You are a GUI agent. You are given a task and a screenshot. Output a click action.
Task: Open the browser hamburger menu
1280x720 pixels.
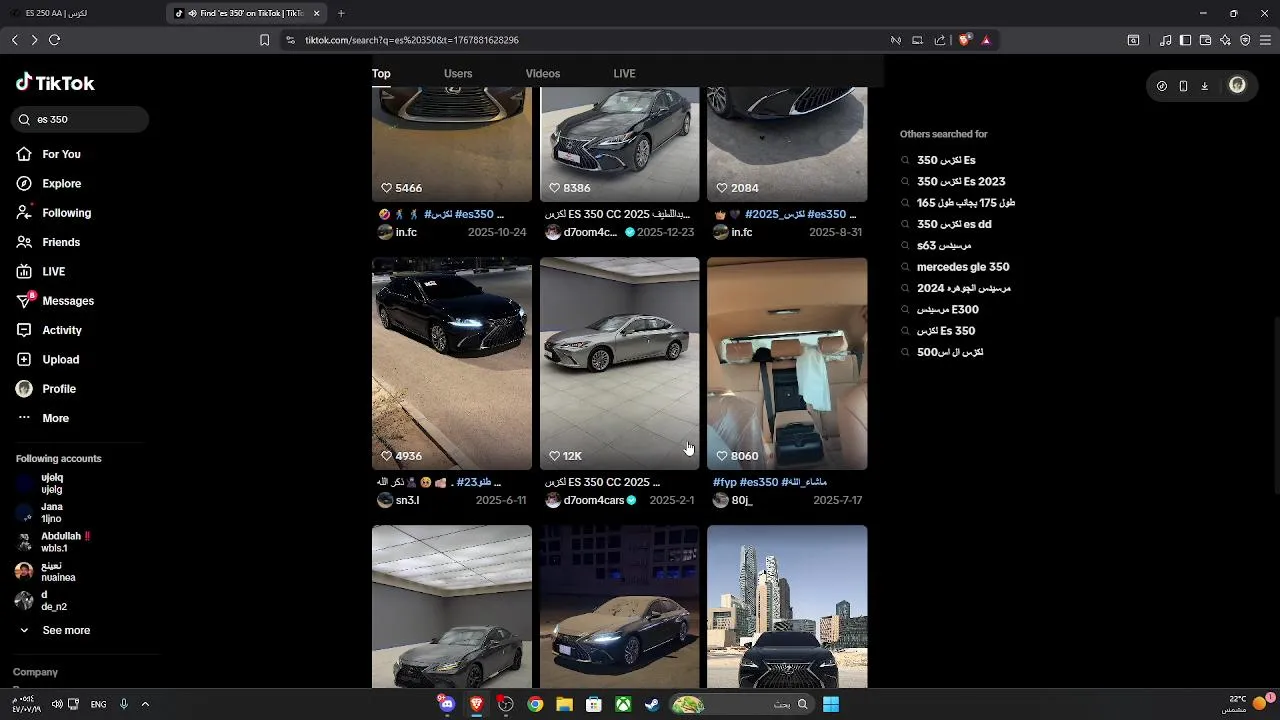click(x=1266, y=40)
